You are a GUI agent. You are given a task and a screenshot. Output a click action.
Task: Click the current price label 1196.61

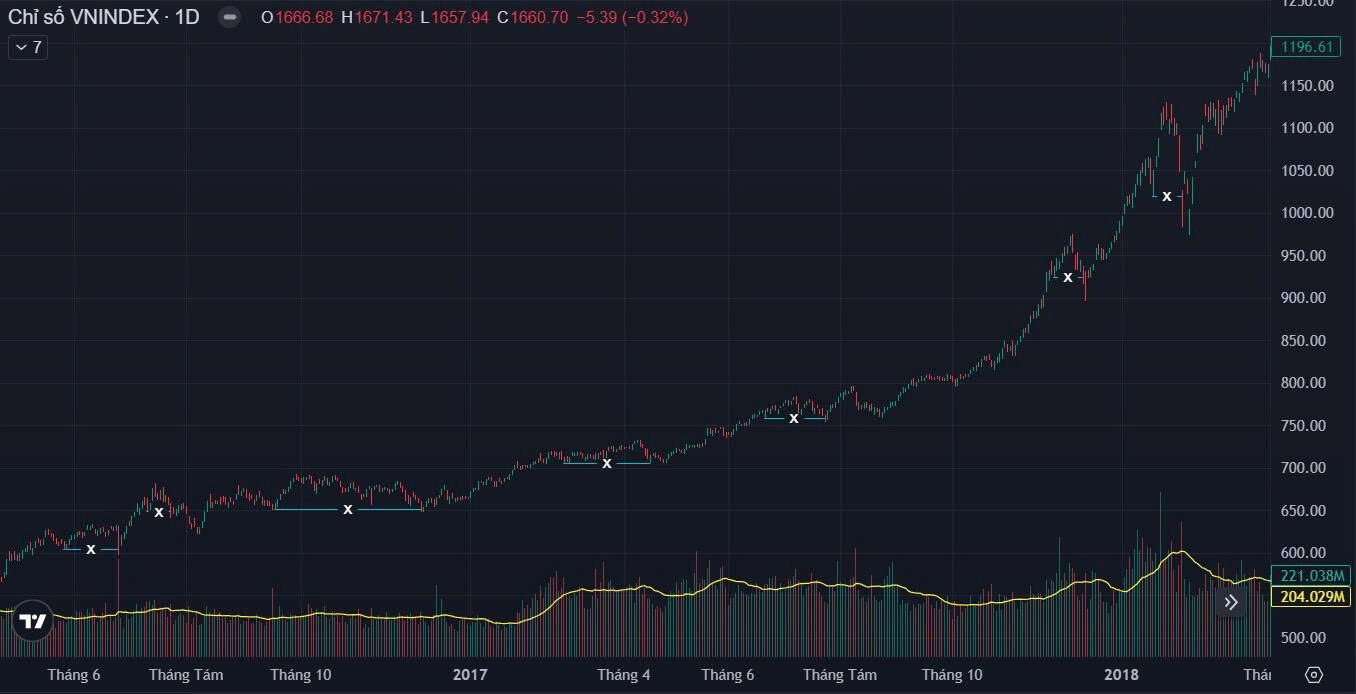[1305, 47]
